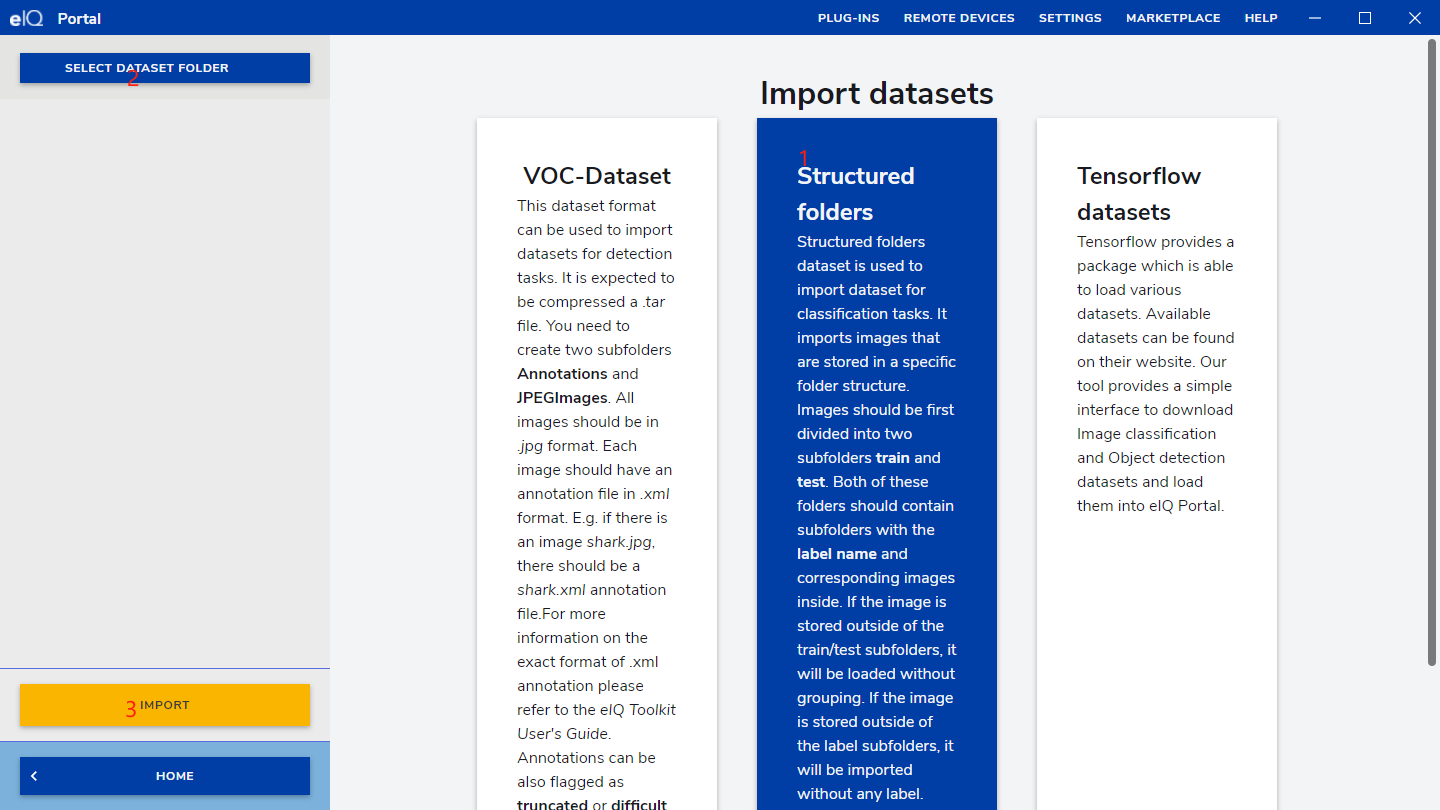Click the yellow Import button
This screenshot has width=1440, height=810.
pyautogui.click(x=165, y=705)
